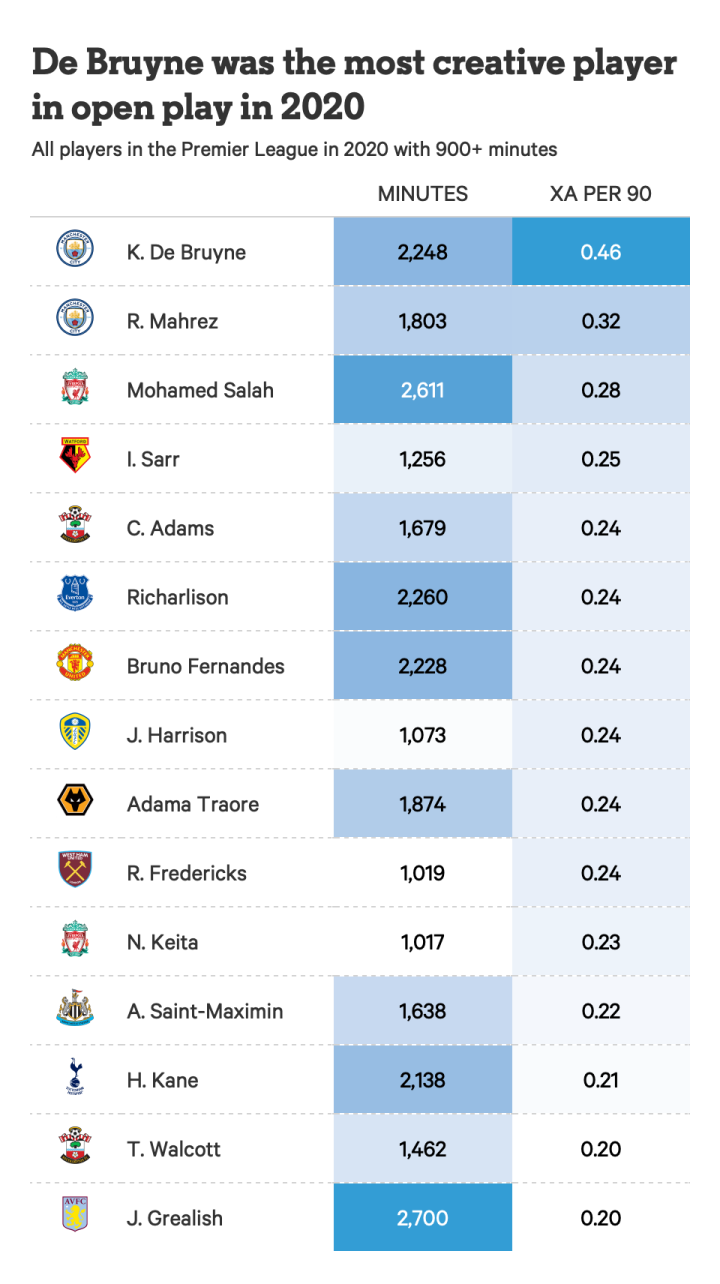The width and height of the screenshot is (720, 1284).
Task: Select the R. Mahrez player name
Action: coord(172,321)
